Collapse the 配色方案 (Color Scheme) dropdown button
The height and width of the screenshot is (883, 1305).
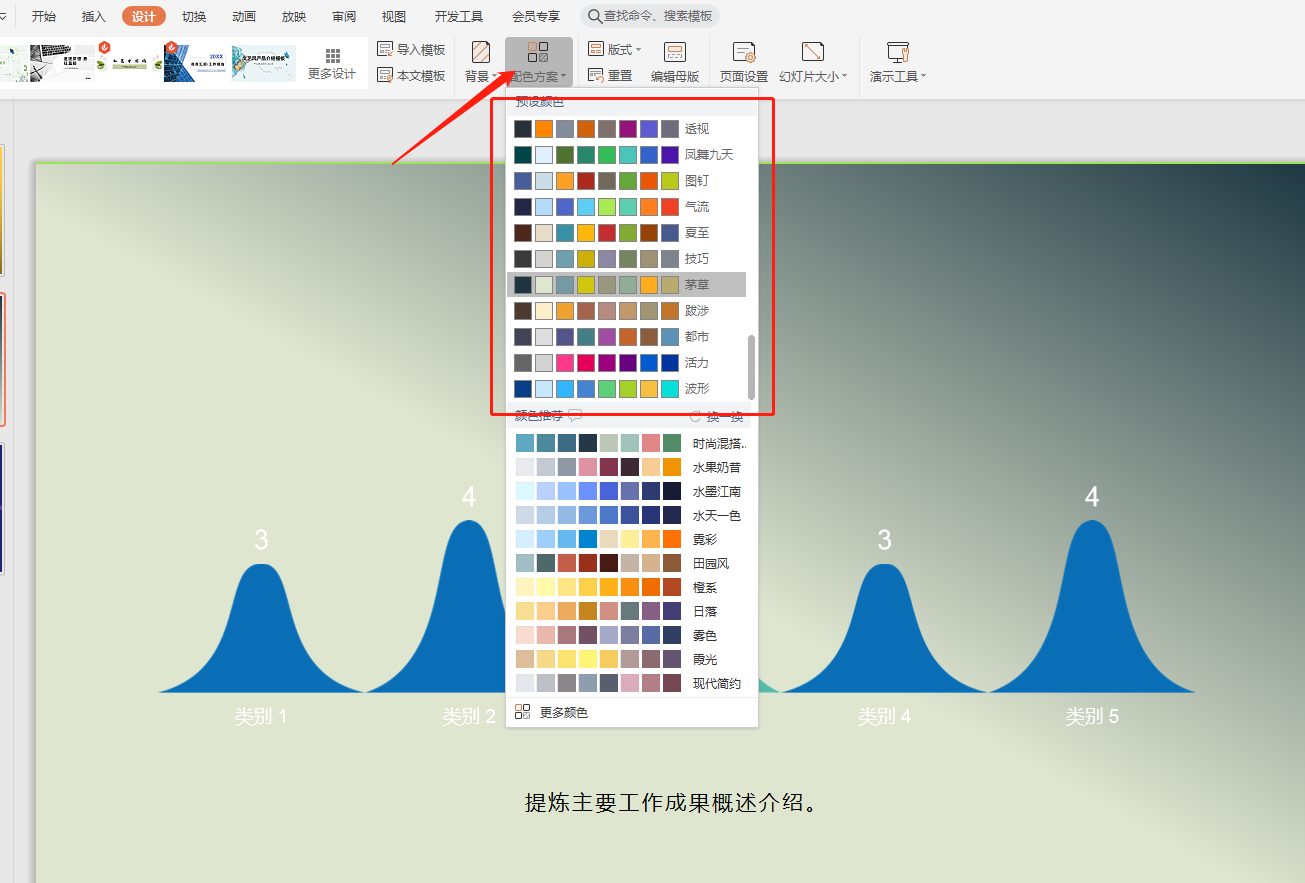coord(538,62)
